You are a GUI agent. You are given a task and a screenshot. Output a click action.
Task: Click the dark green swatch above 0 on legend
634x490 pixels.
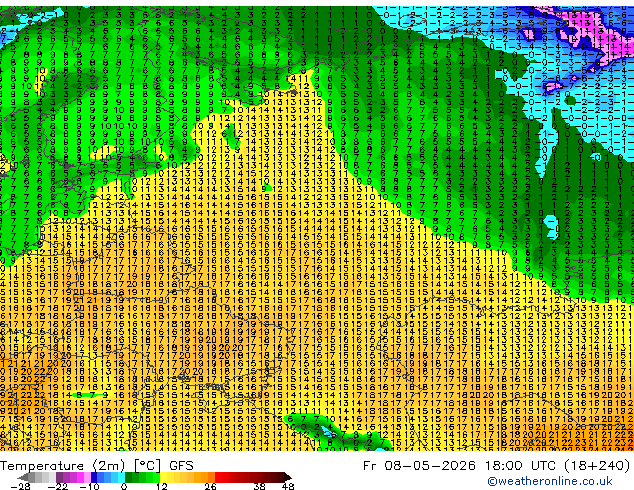coord(129,477)
